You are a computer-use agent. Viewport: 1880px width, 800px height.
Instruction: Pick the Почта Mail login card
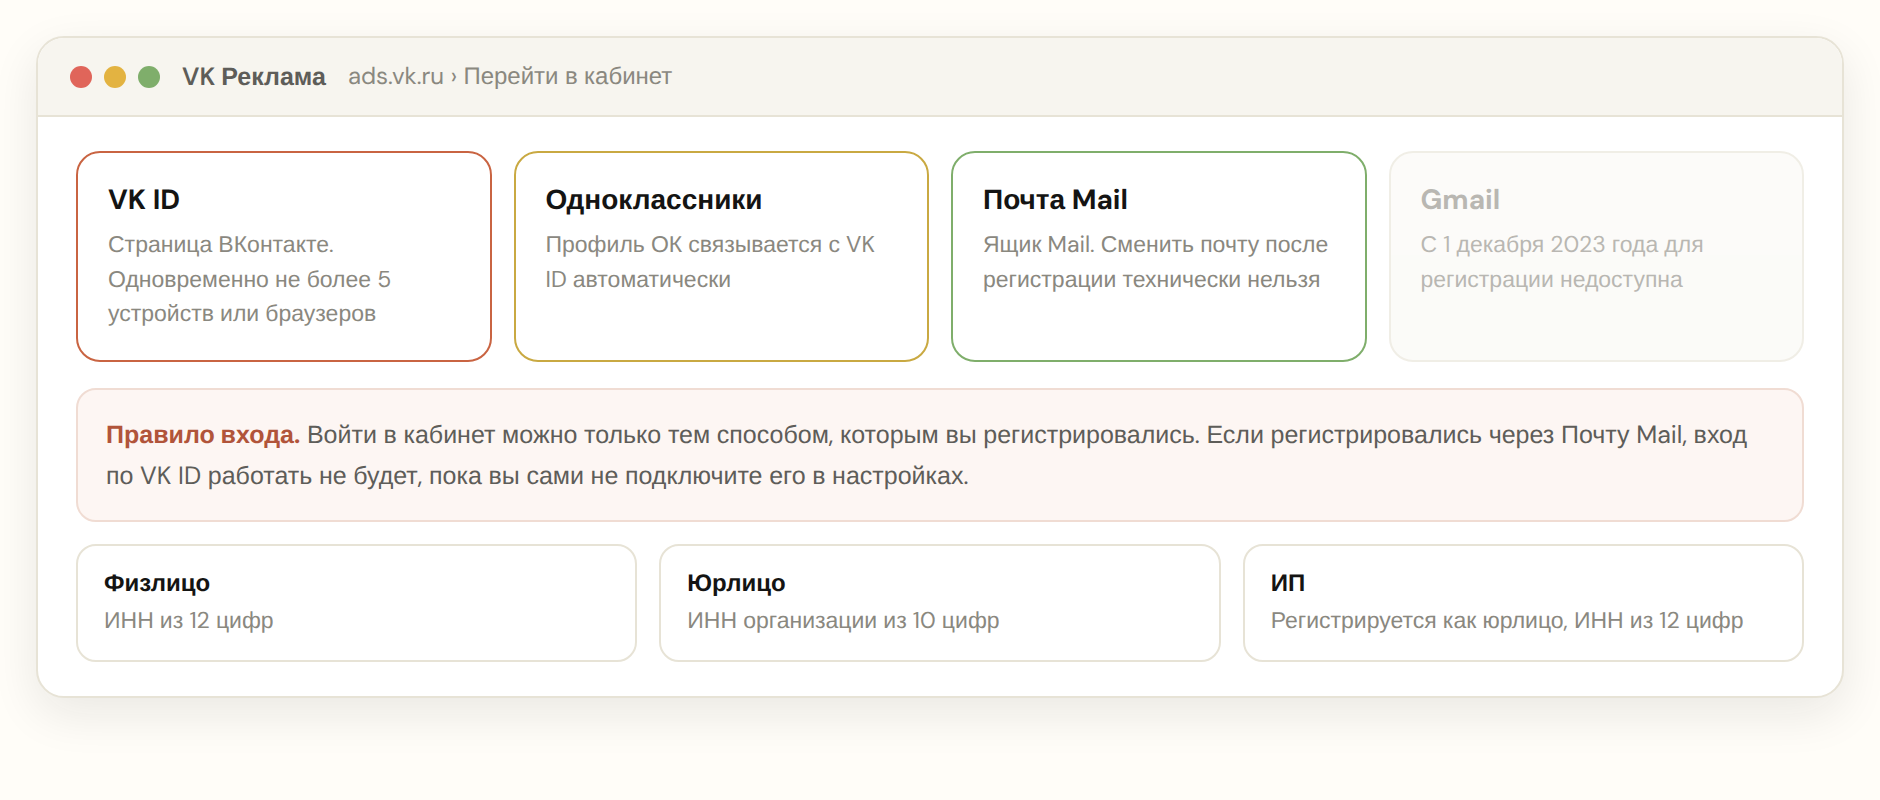click(1159, 256)
